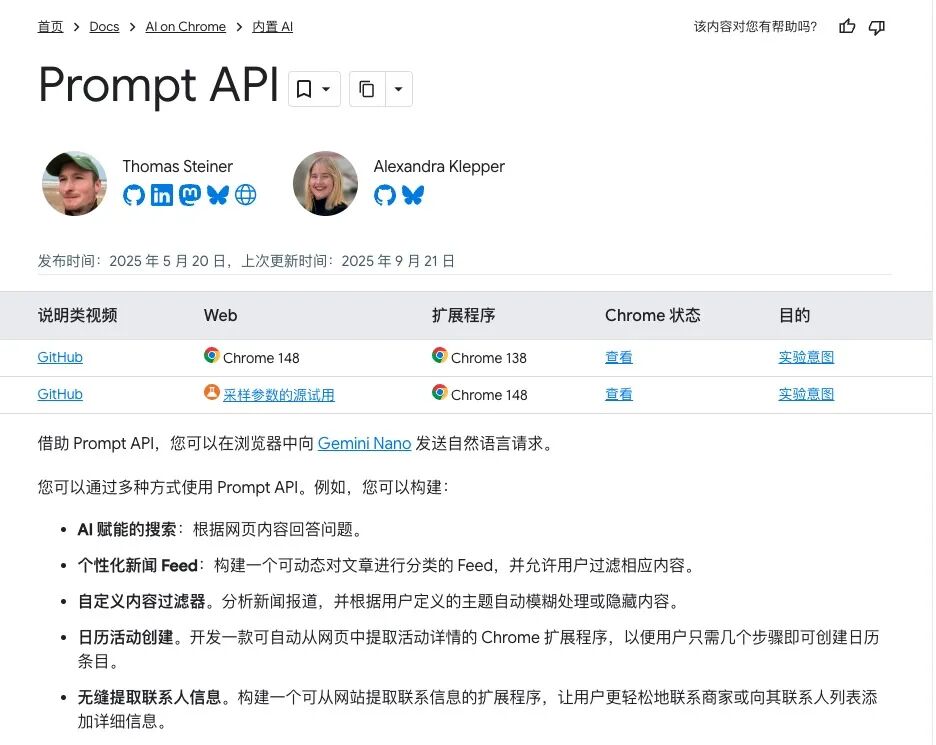Expand the dropdown arrow beside copy button
Image resolution: width=936 pixels, height=745 pixels.
tap(399, 89)
